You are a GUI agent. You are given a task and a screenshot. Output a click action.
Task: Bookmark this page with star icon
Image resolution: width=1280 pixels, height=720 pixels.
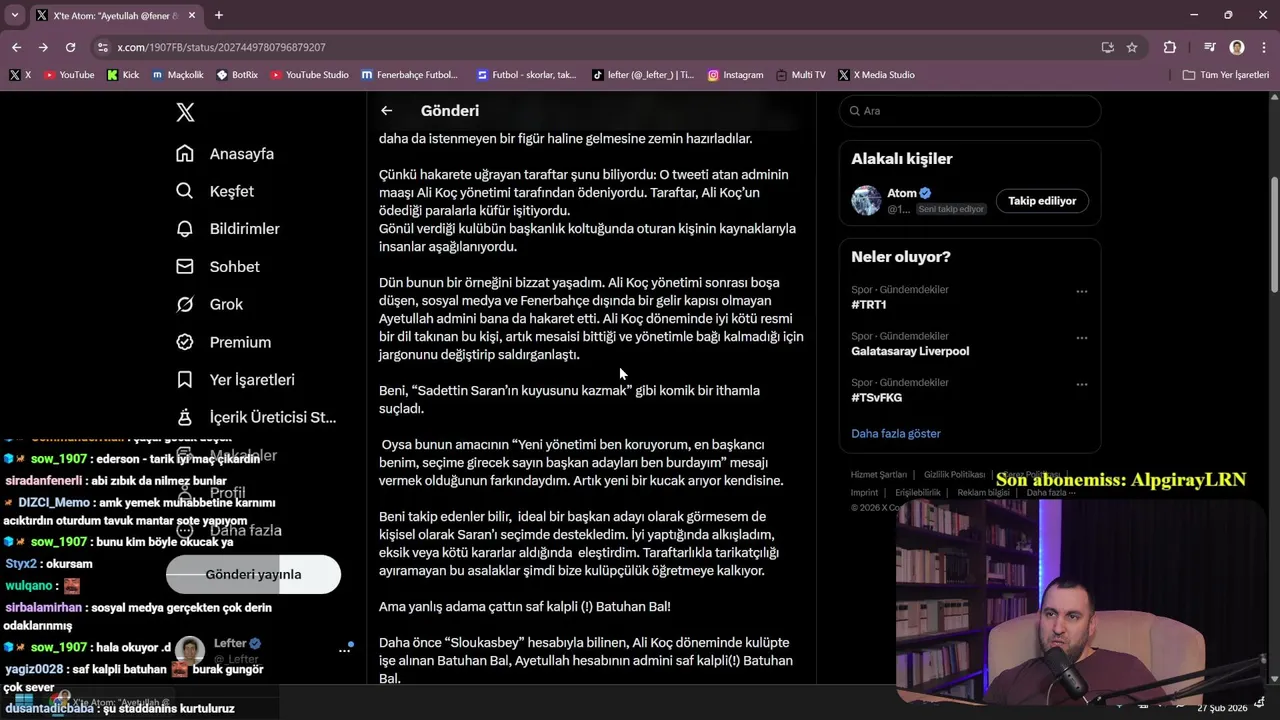coord(1132,47)
